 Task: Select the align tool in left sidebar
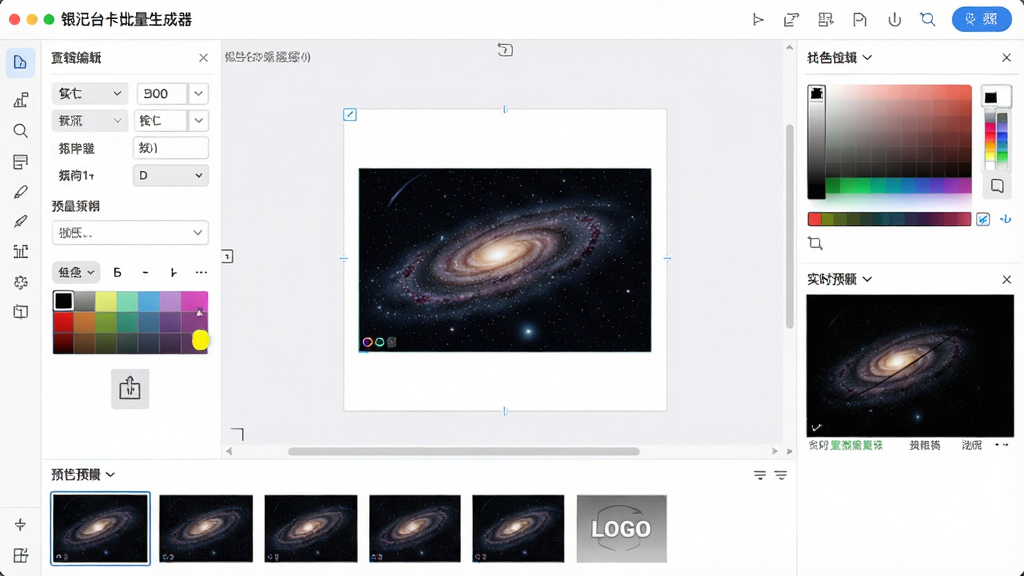[20, 251]
